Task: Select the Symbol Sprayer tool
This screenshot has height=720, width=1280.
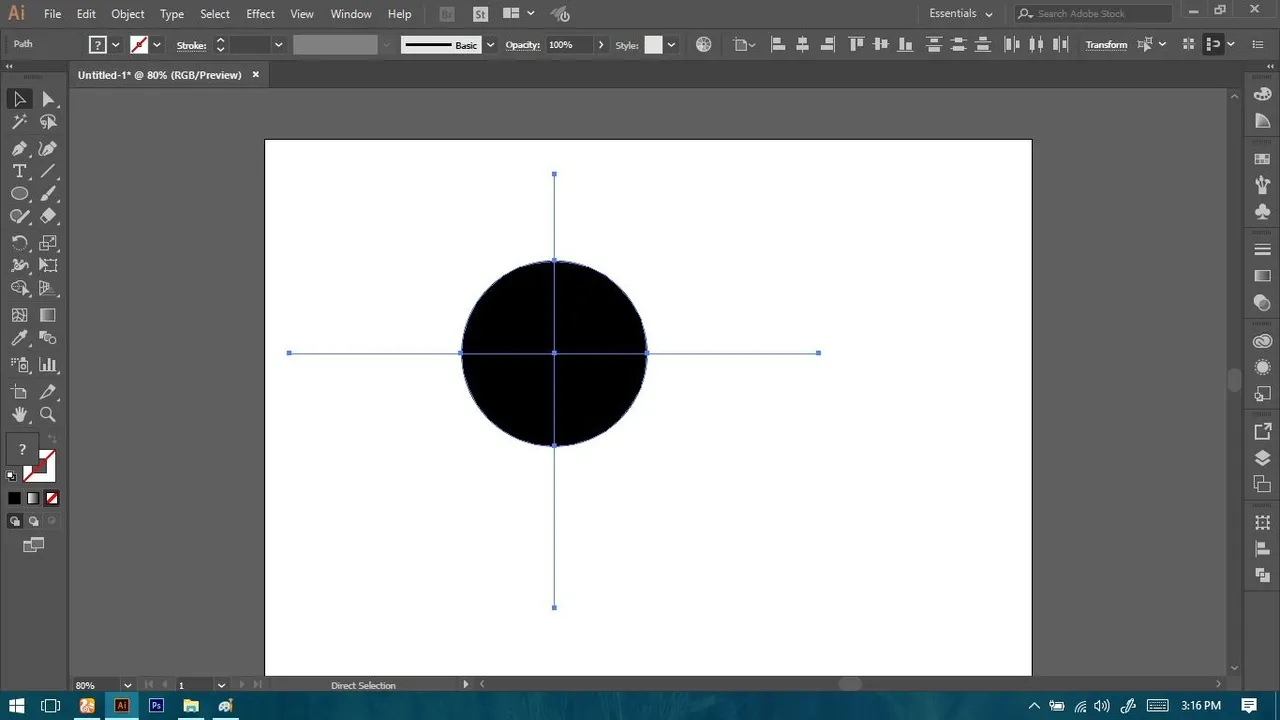Action: 19,365
